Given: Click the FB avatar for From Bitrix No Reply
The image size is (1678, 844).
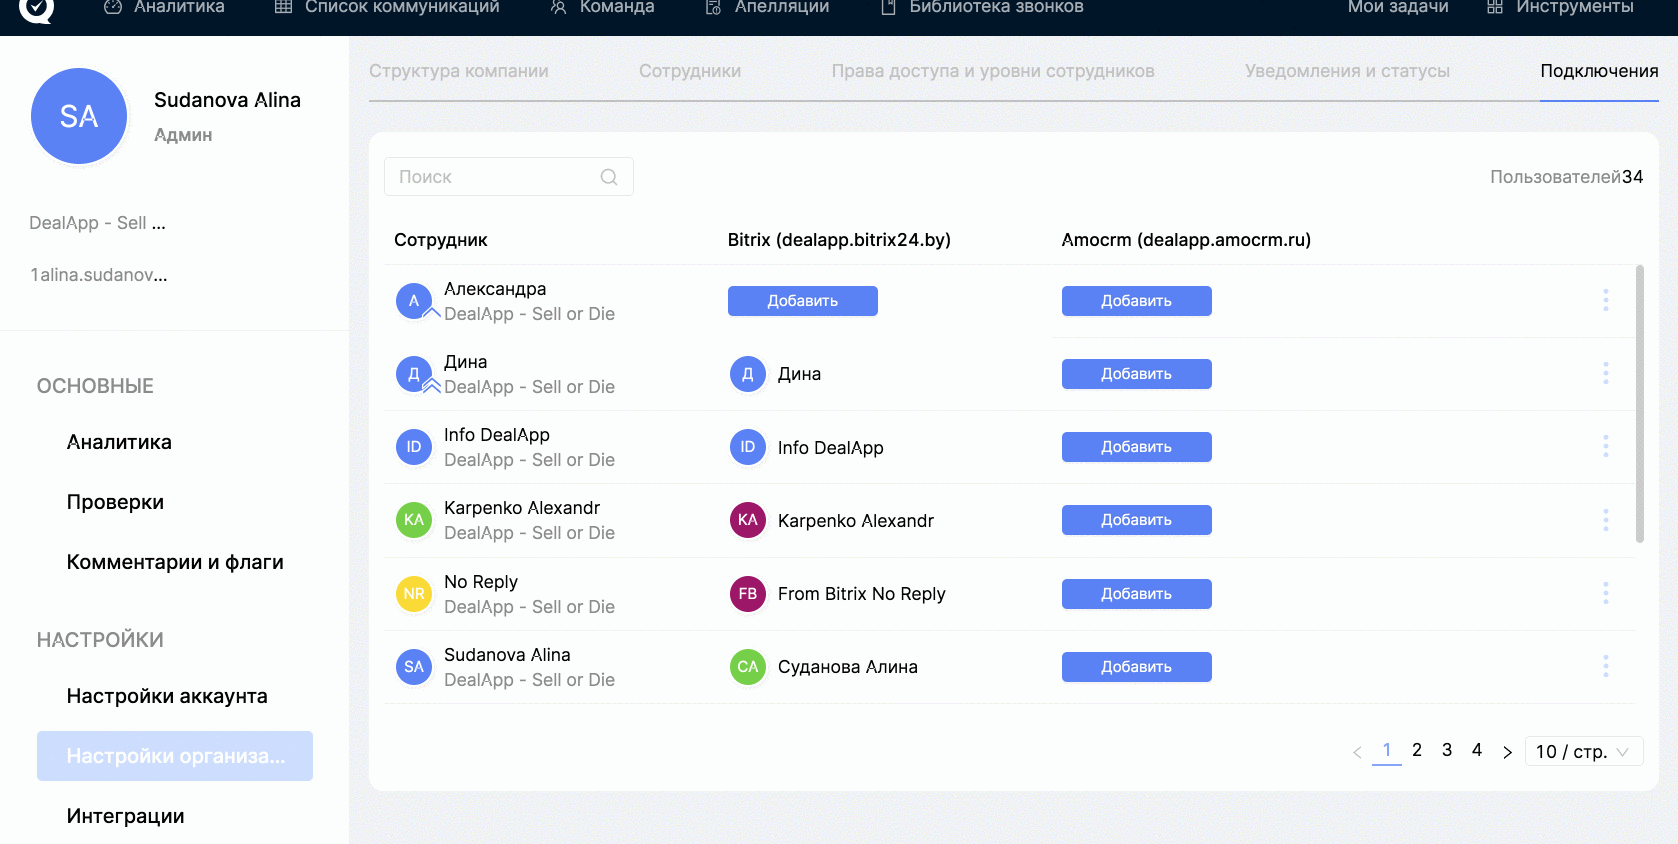Looking at the screenshot, I should pos(747,594).
